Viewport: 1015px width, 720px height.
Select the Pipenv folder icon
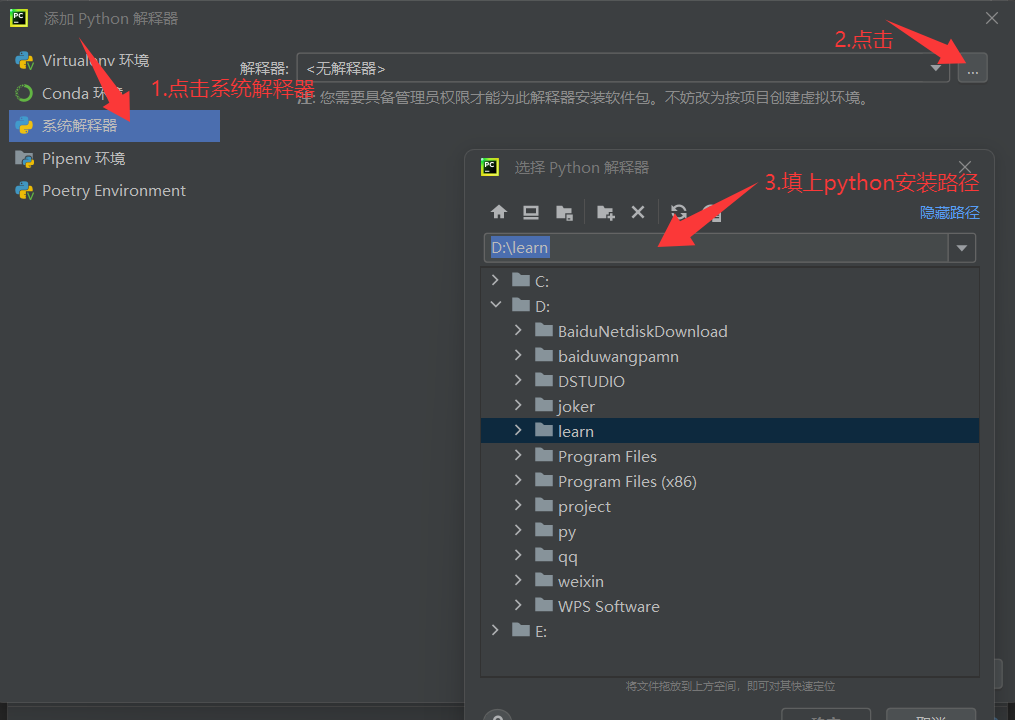coord(25,159)
